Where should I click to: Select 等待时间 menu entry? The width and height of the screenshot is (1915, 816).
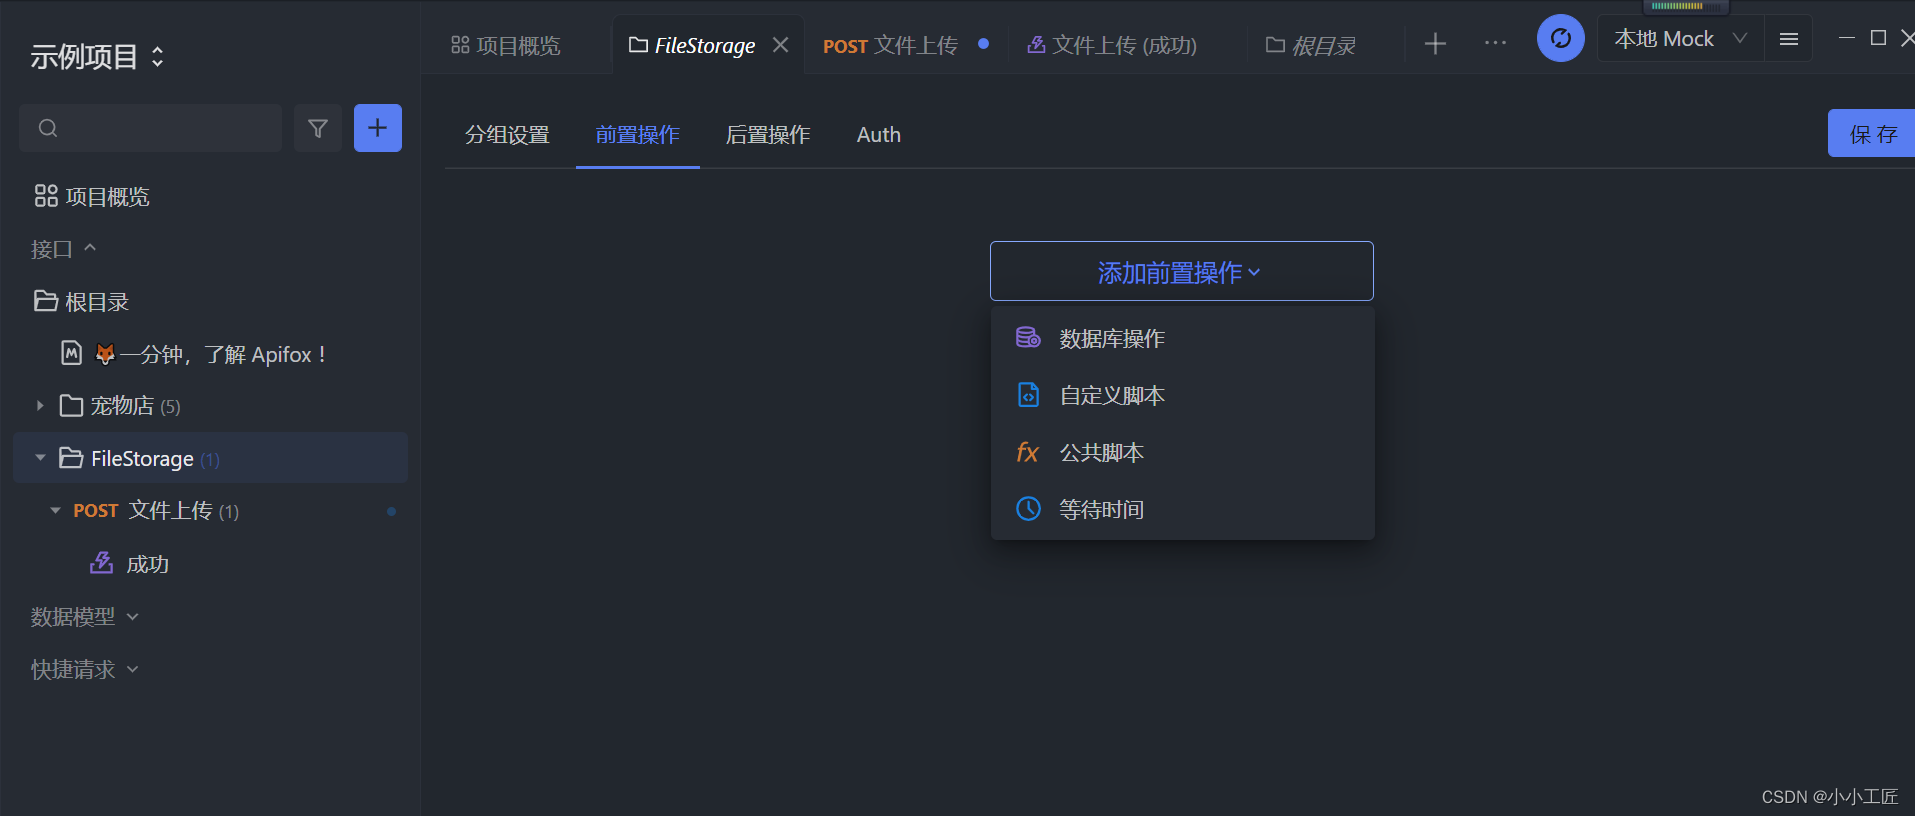1182,509
